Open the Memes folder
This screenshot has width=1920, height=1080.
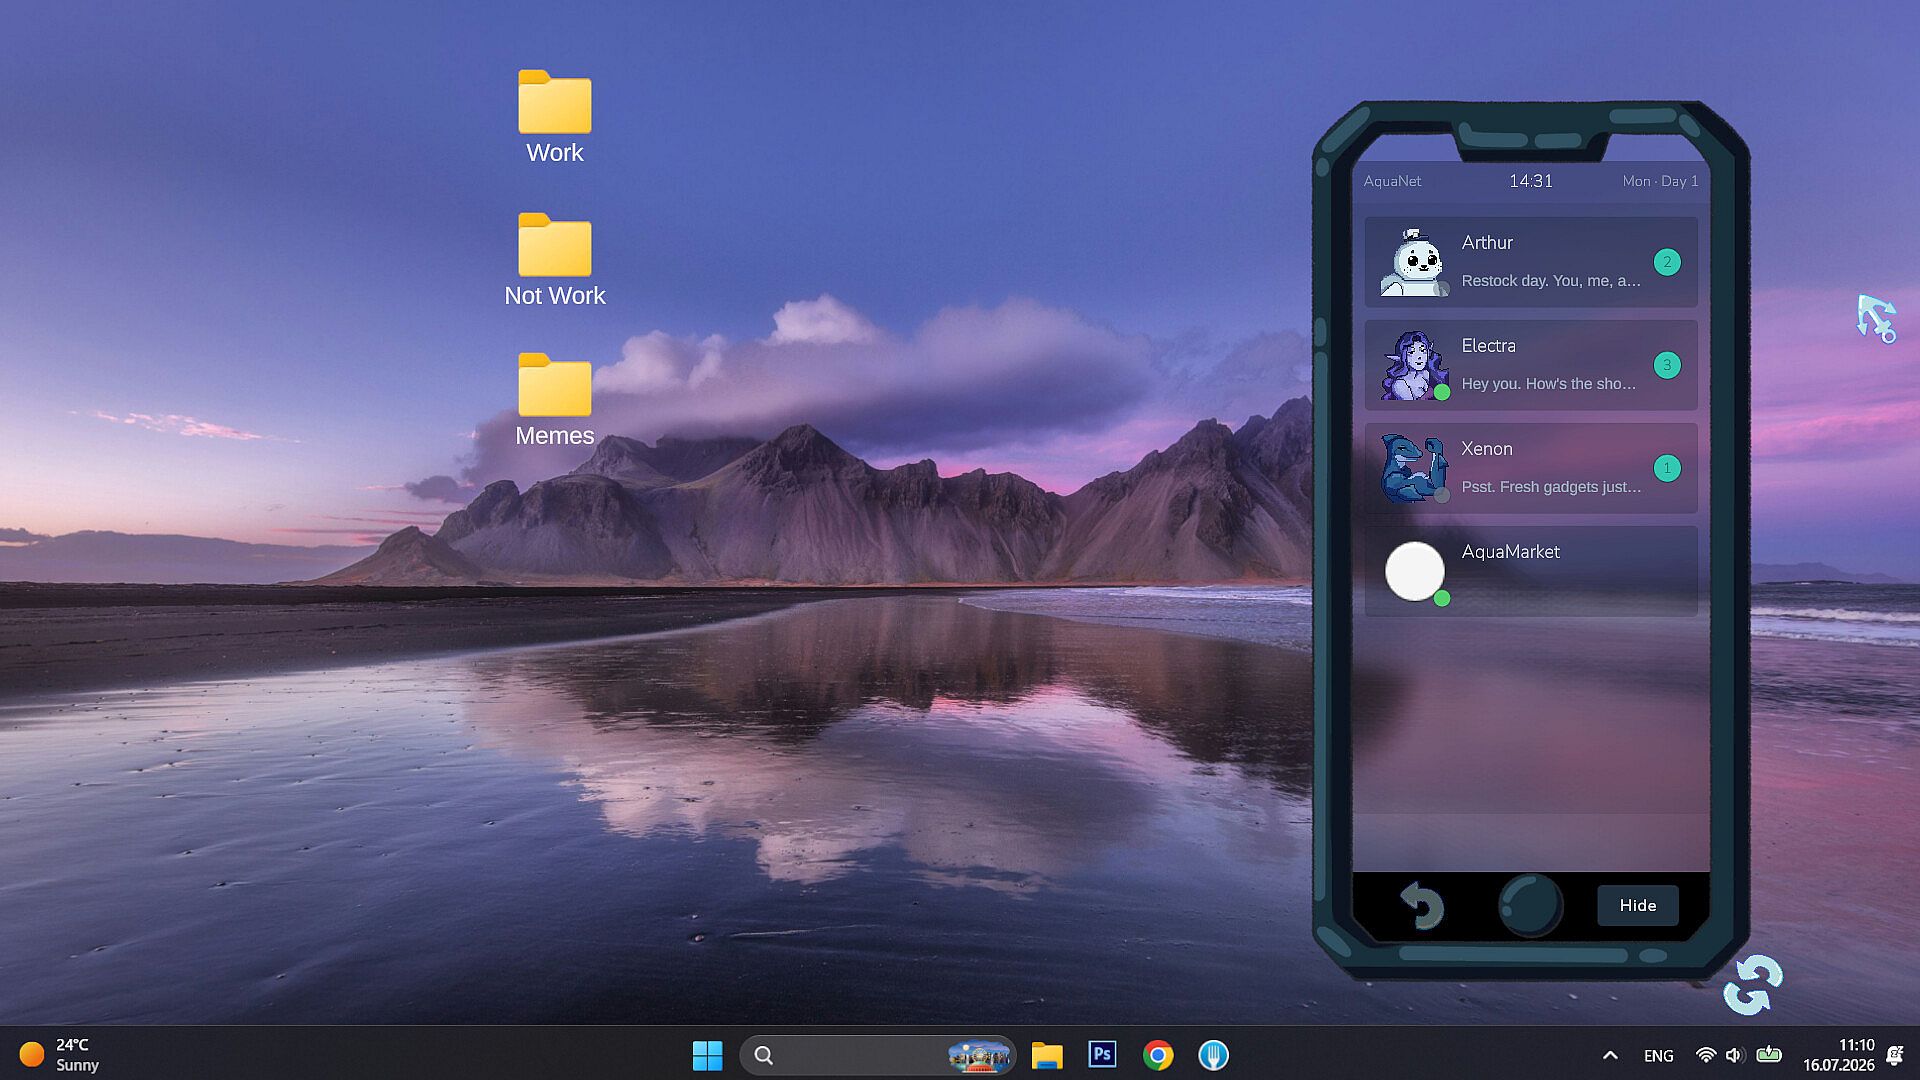tap(554, 400)
